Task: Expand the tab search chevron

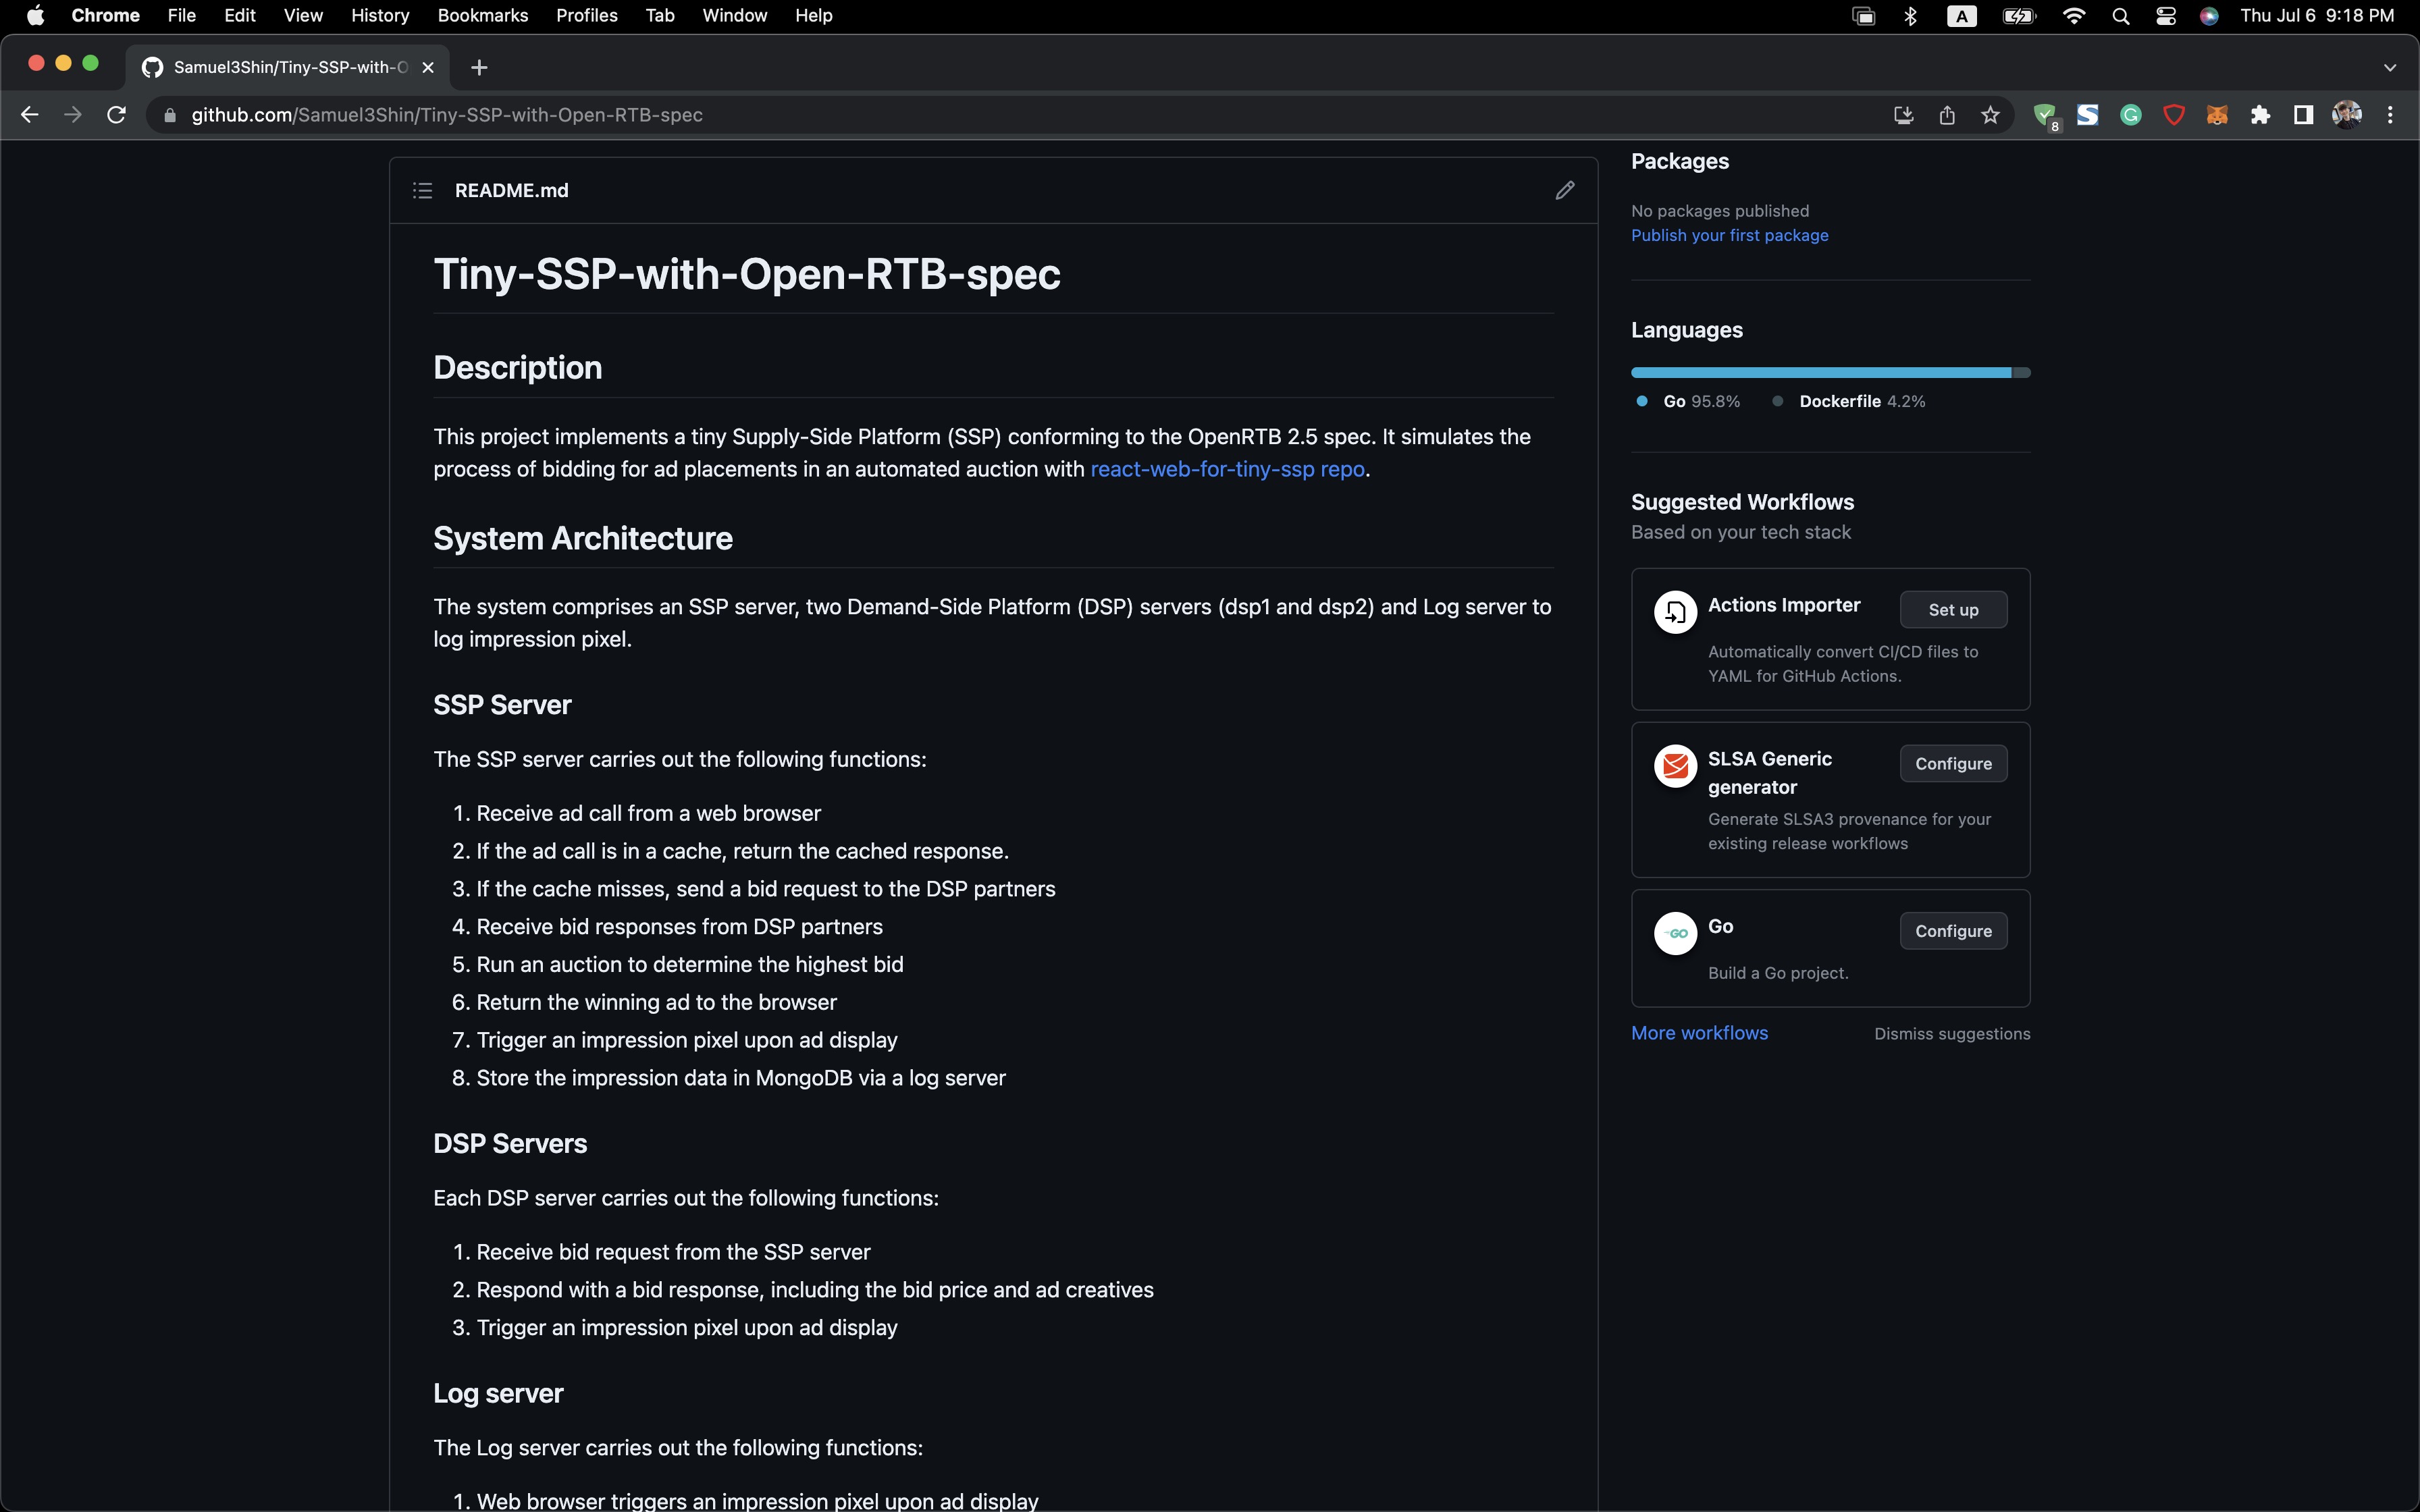Action: 2389,67
